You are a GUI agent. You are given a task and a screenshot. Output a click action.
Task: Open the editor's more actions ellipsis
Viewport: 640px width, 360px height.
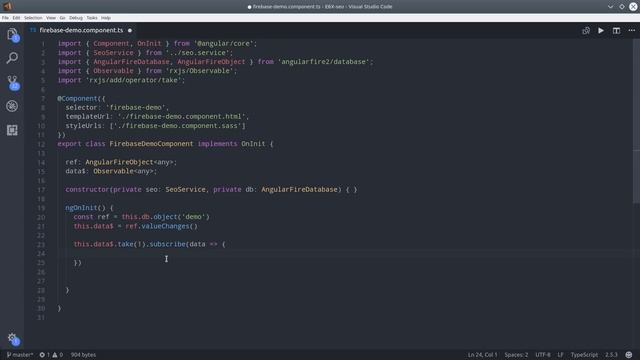tap(631, 31)
